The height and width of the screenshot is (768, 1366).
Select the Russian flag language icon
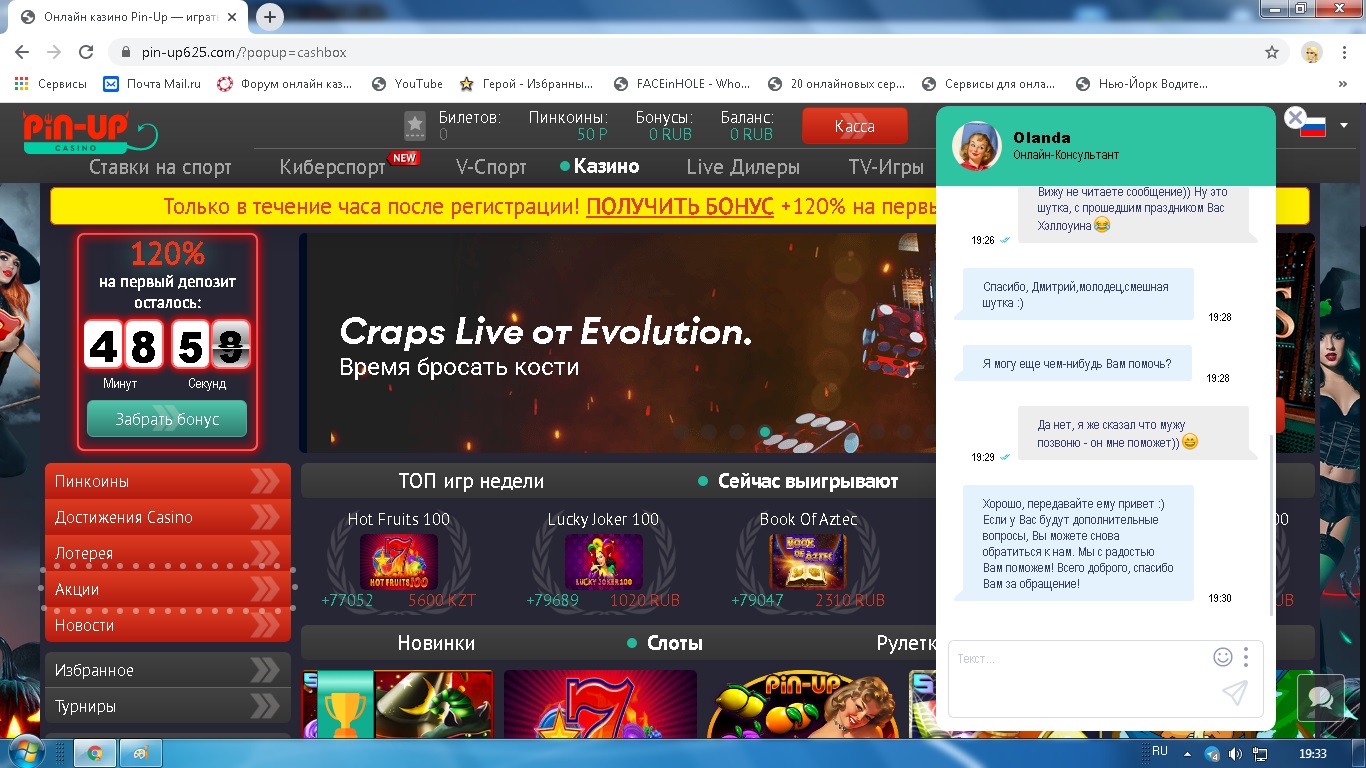[1313, 126]
